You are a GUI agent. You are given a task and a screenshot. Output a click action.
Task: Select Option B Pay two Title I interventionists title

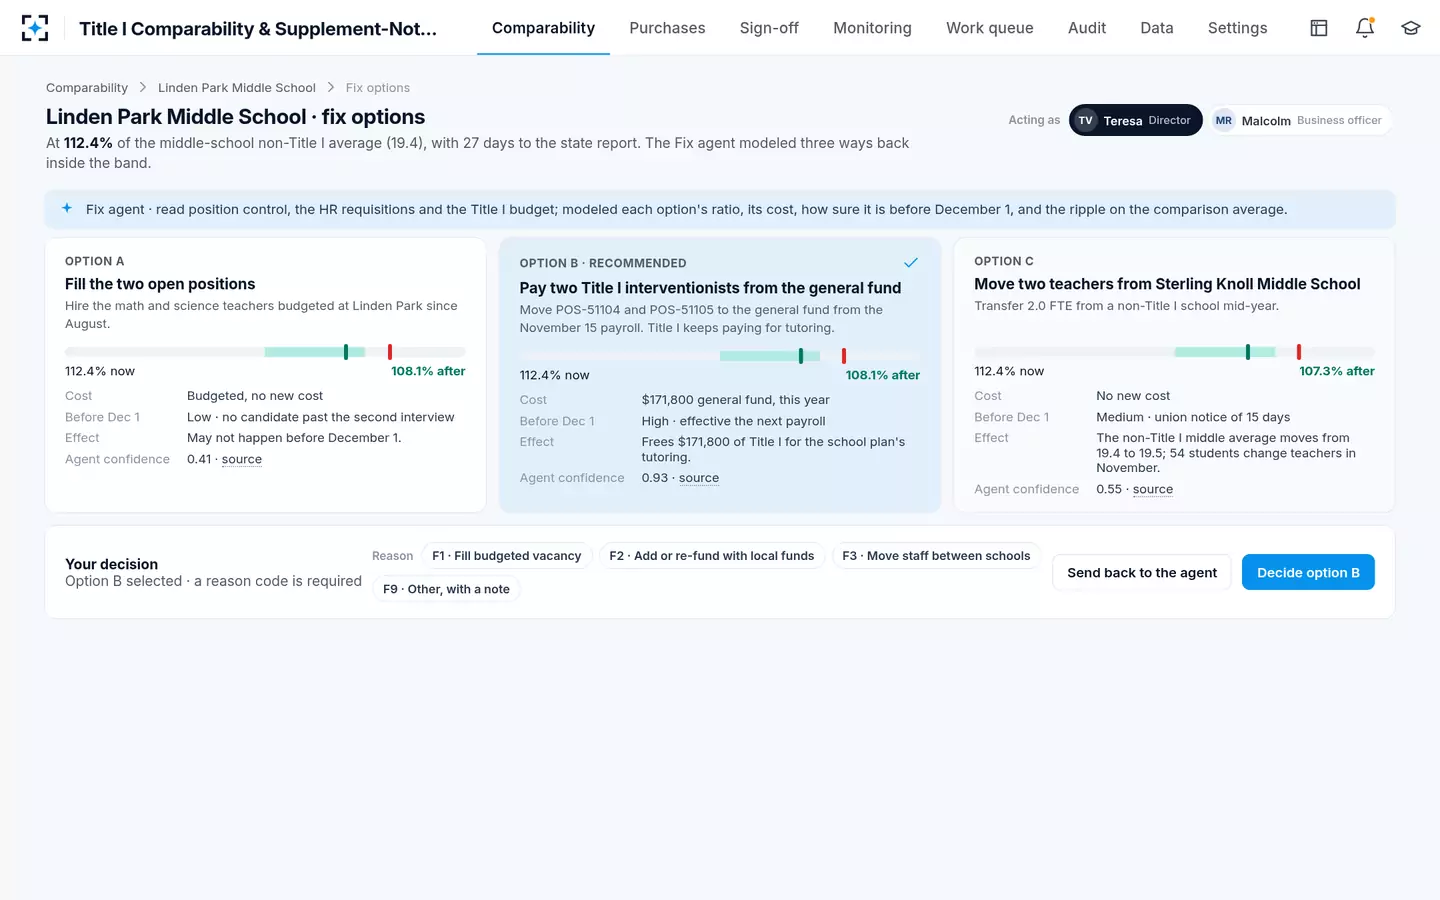click(710, 288)
